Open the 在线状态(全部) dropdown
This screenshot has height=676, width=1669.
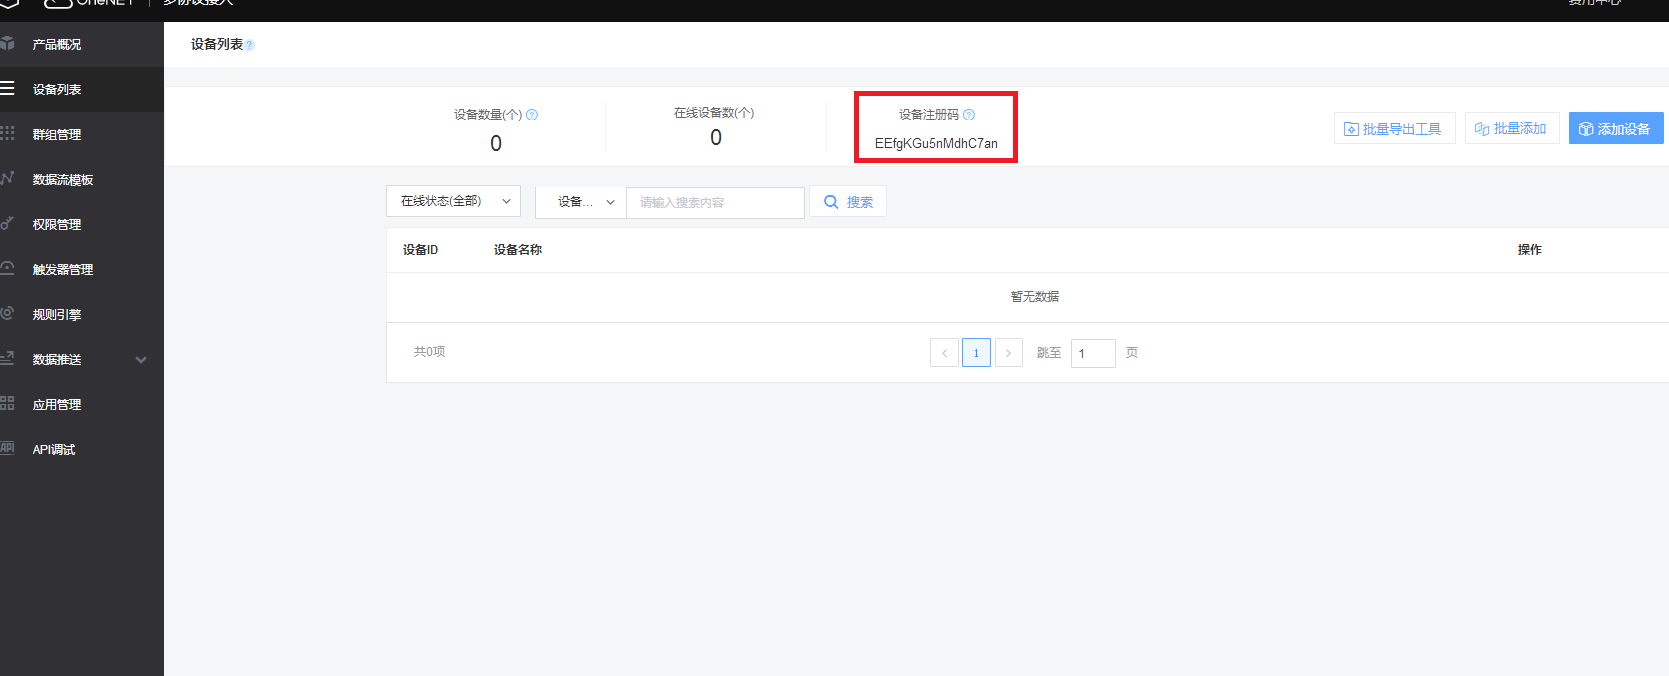pos(453,201)
